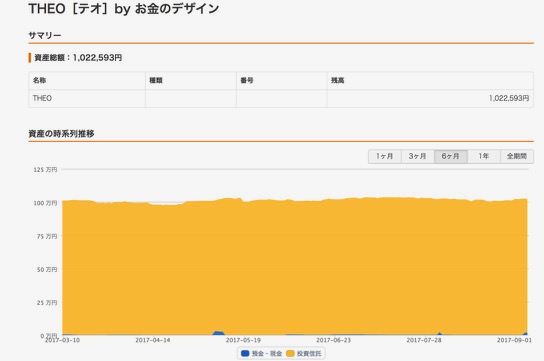
Task: Click the 2017-04-14 axis date label
Action: 153,340
